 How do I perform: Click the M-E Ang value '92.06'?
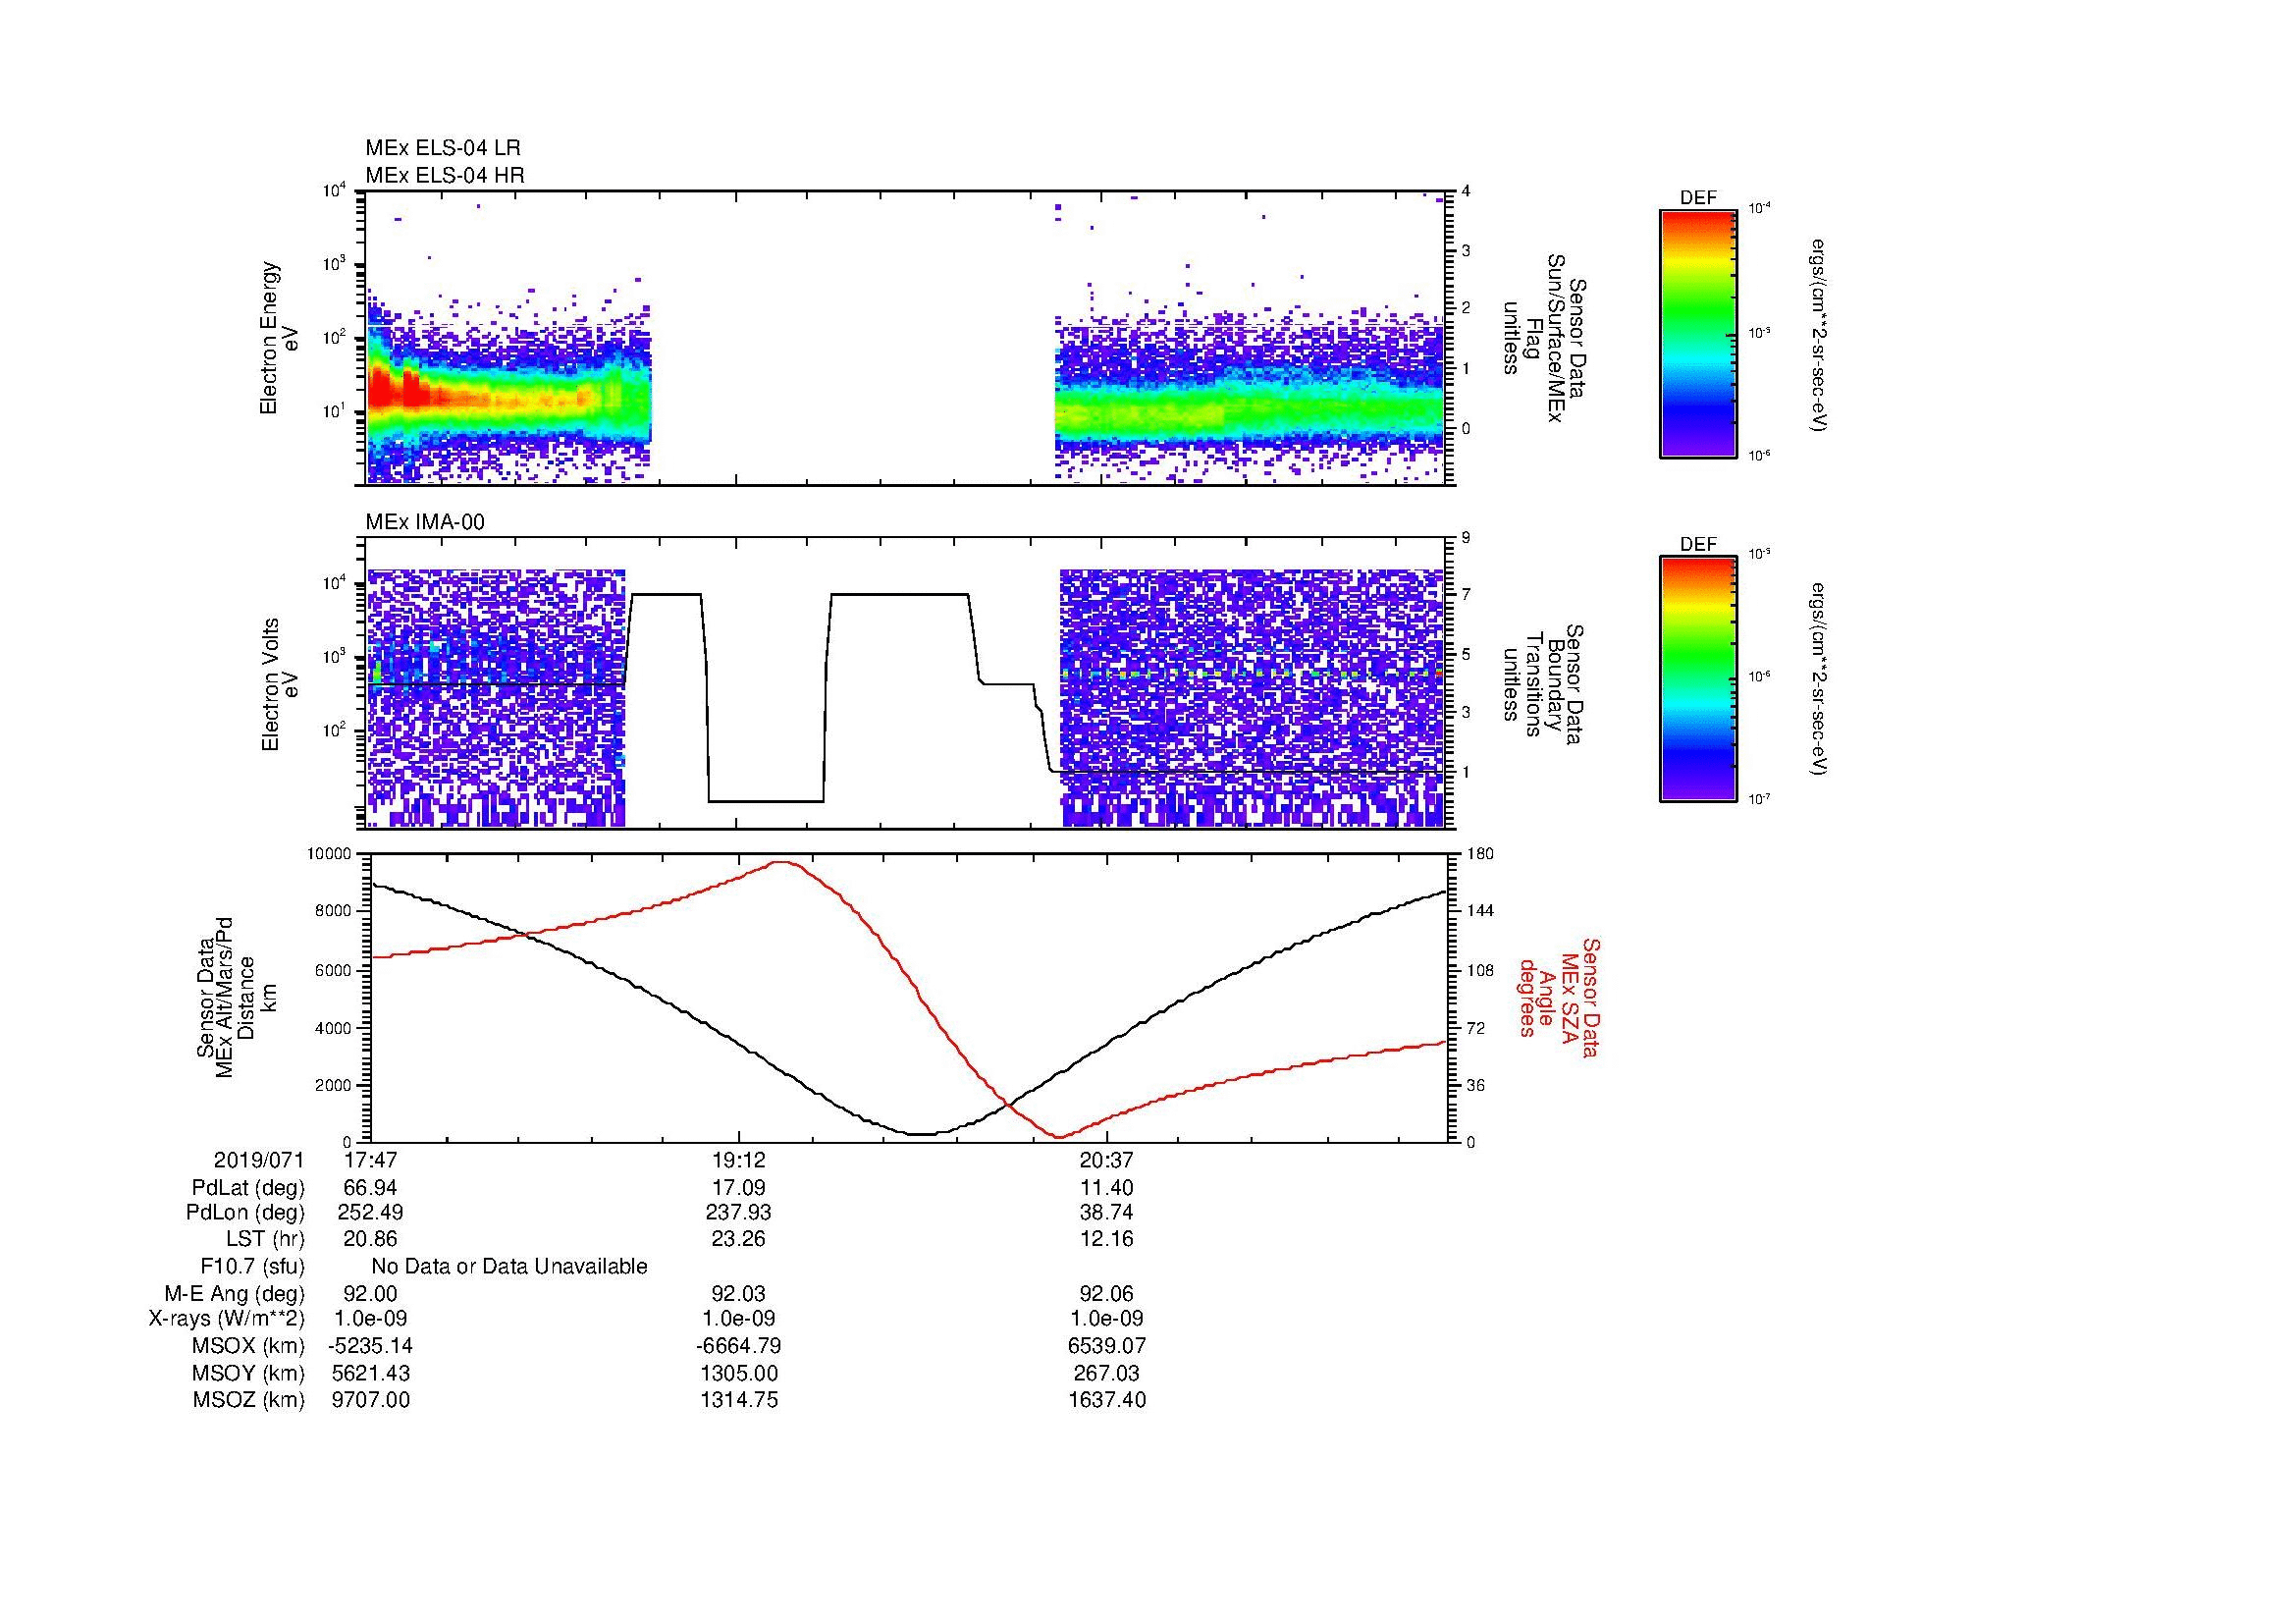pos(1106,1294)
